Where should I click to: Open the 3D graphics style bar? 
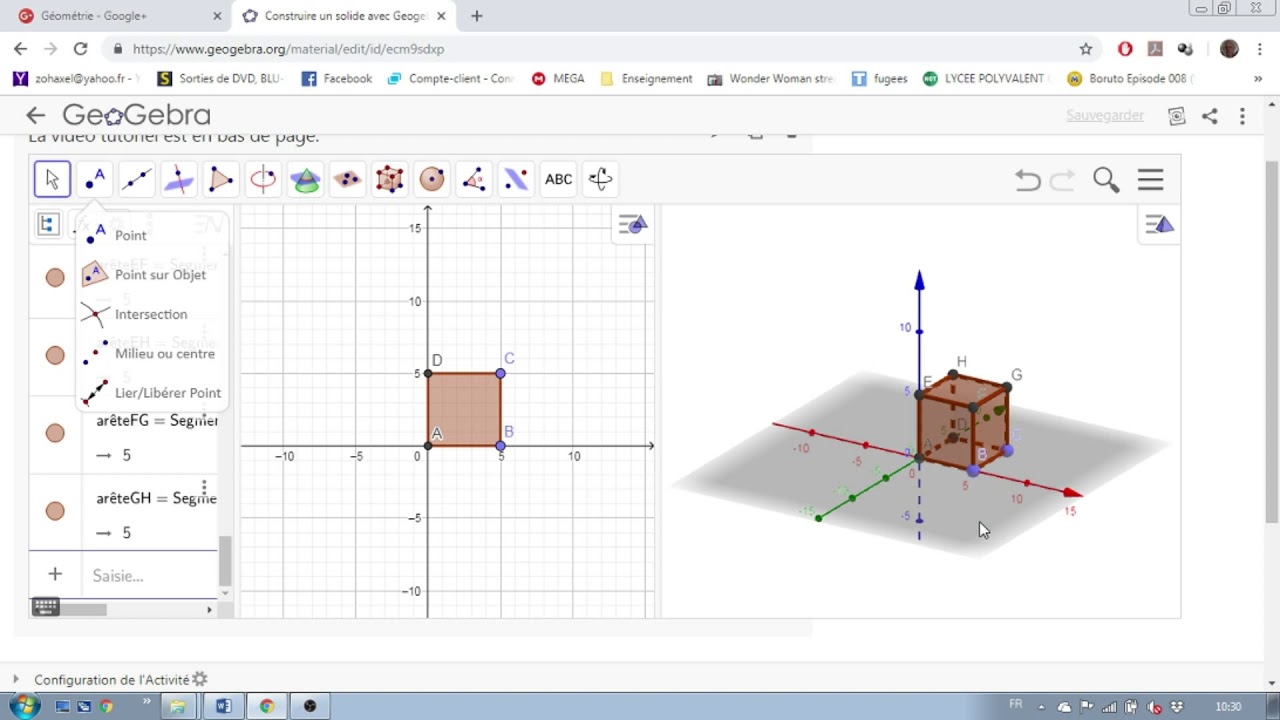tap(1160, 224)
